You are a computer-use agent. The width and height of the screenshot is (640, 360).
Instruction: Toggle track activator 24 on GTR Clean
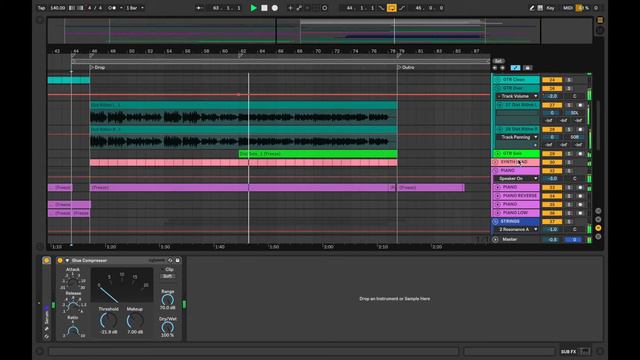552,80
